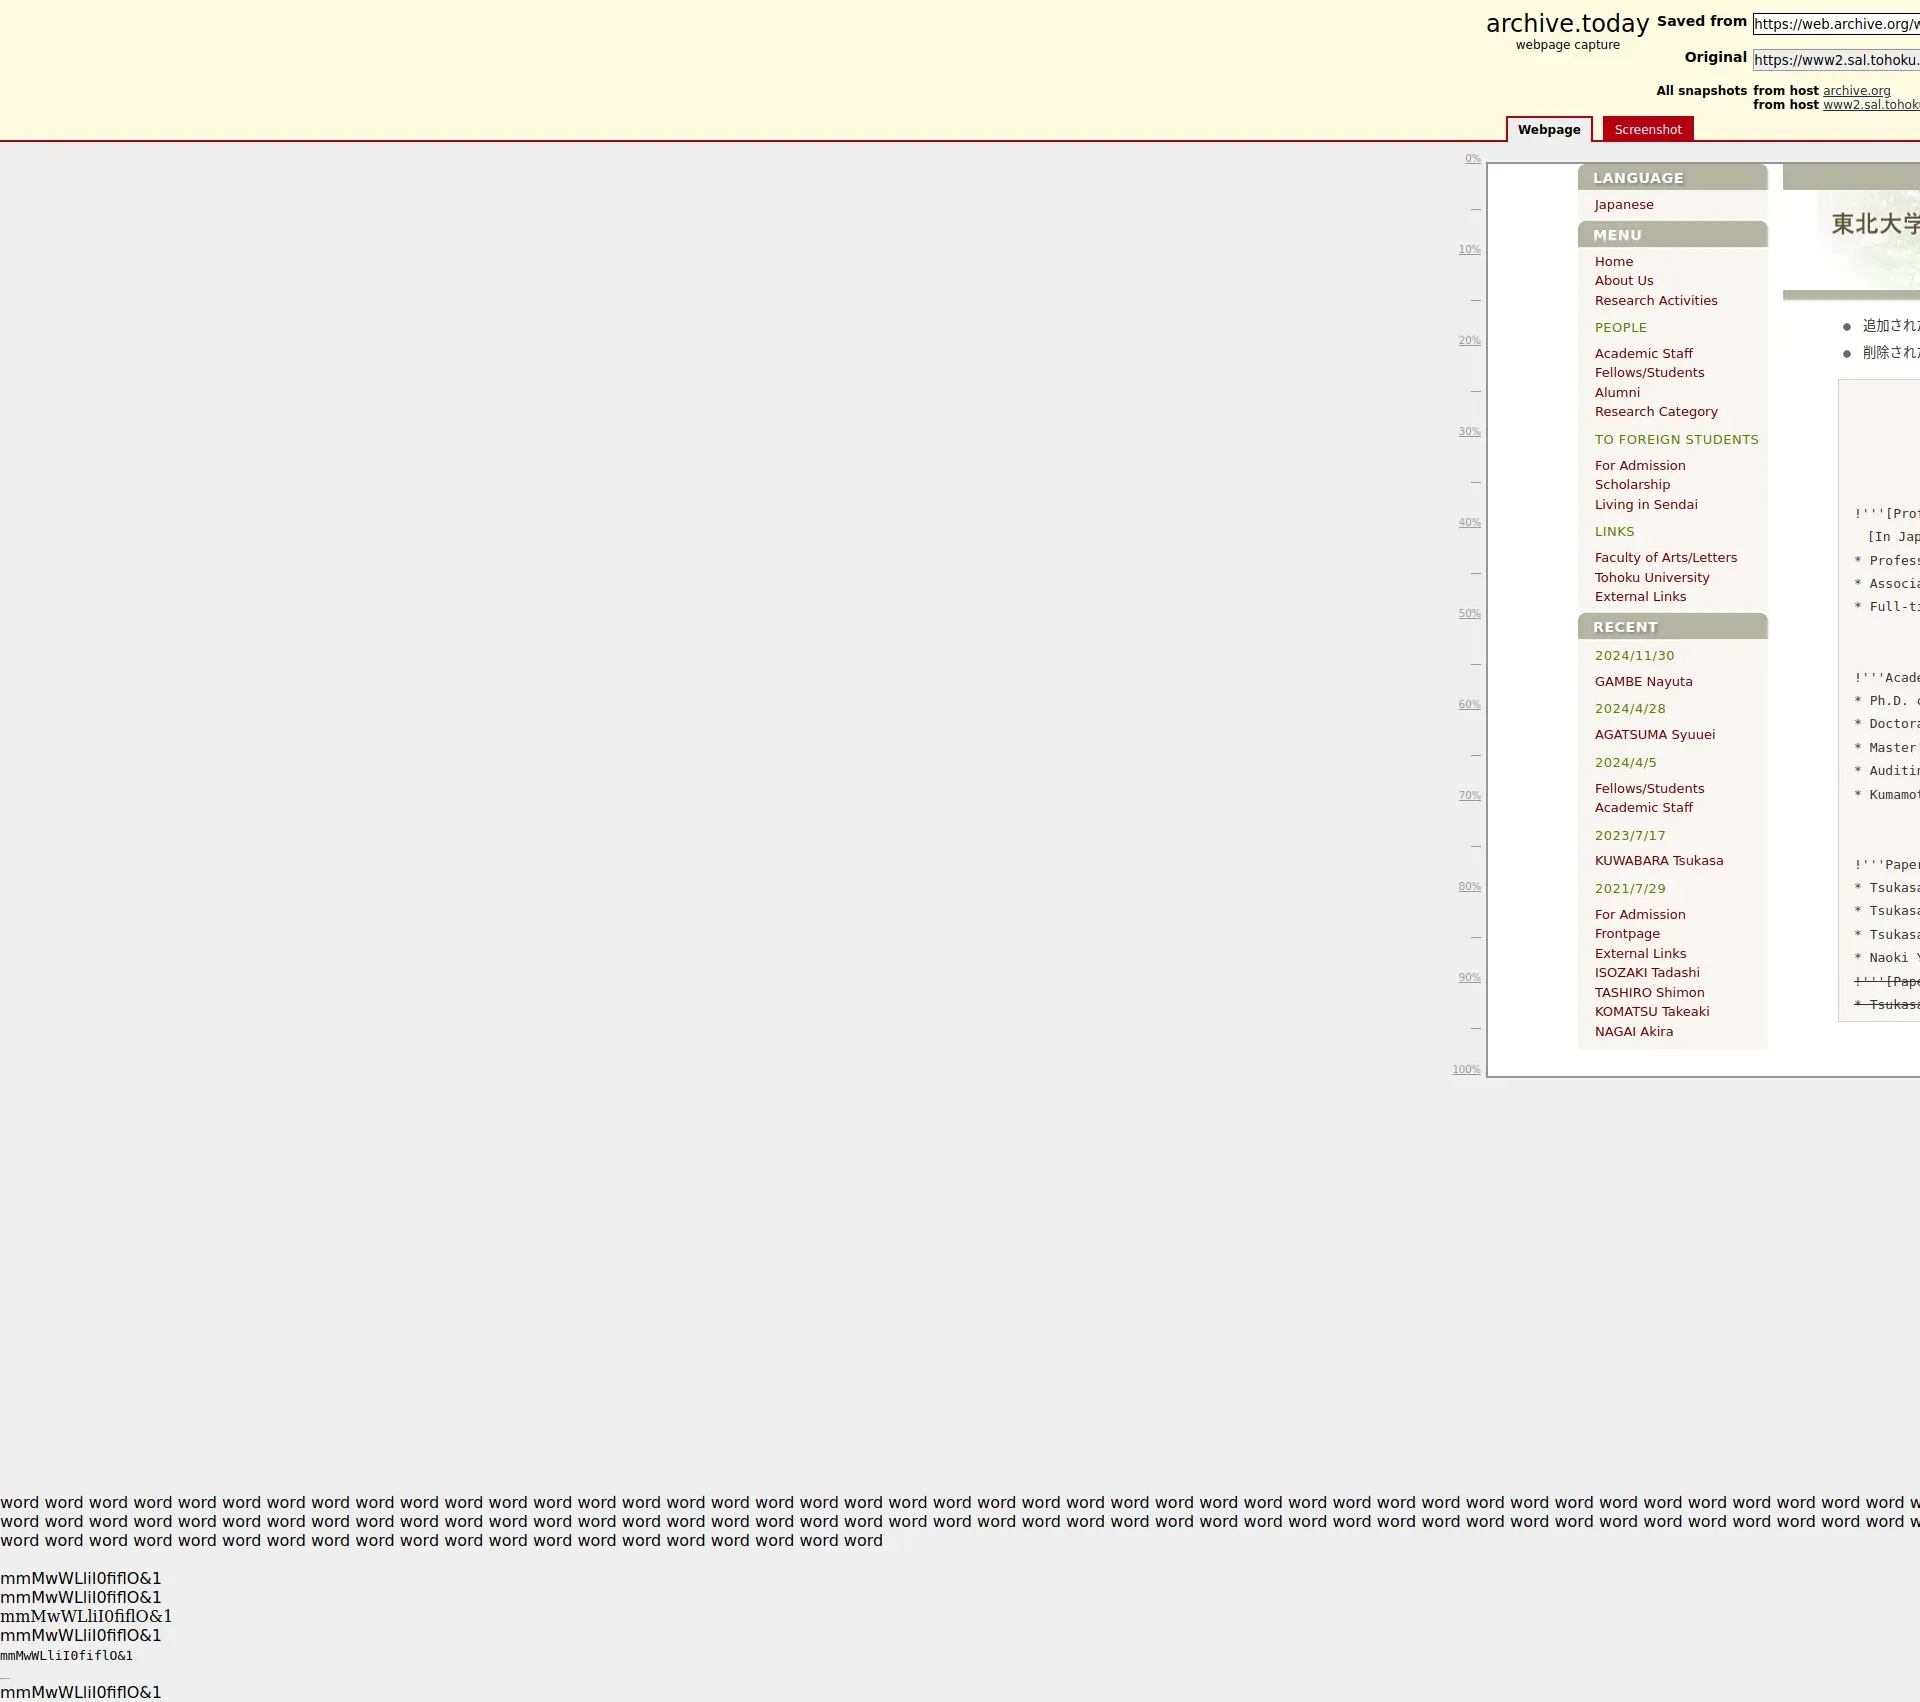1920x1702 pixels.
Task: Open the recent GAMBE Nayuta entry
Action: point(1643,682)
